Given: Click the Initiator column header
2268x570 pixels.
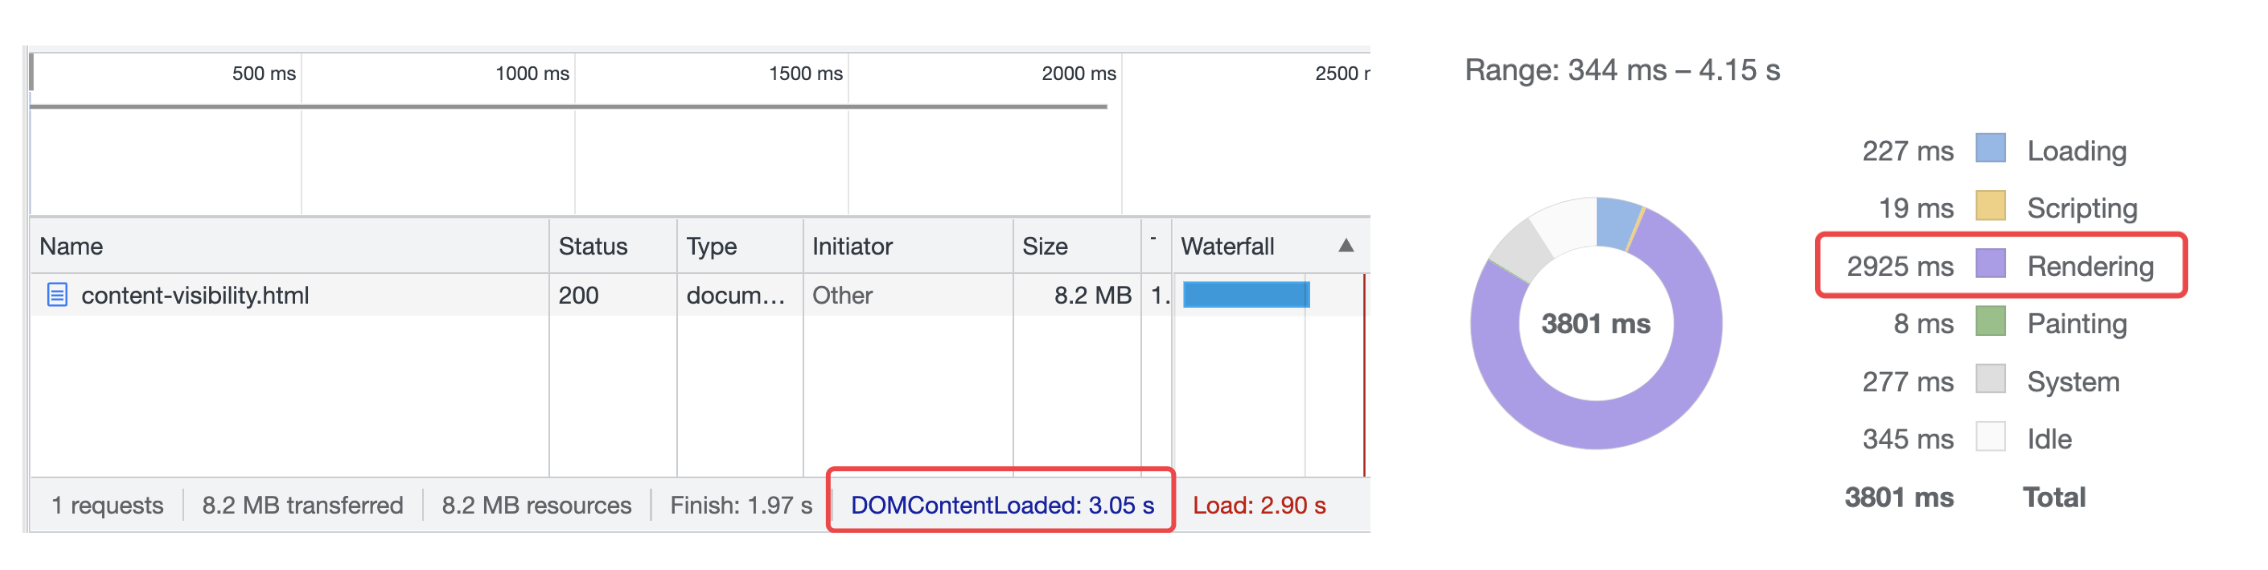Looking at the screenshot, I should 852,246.
